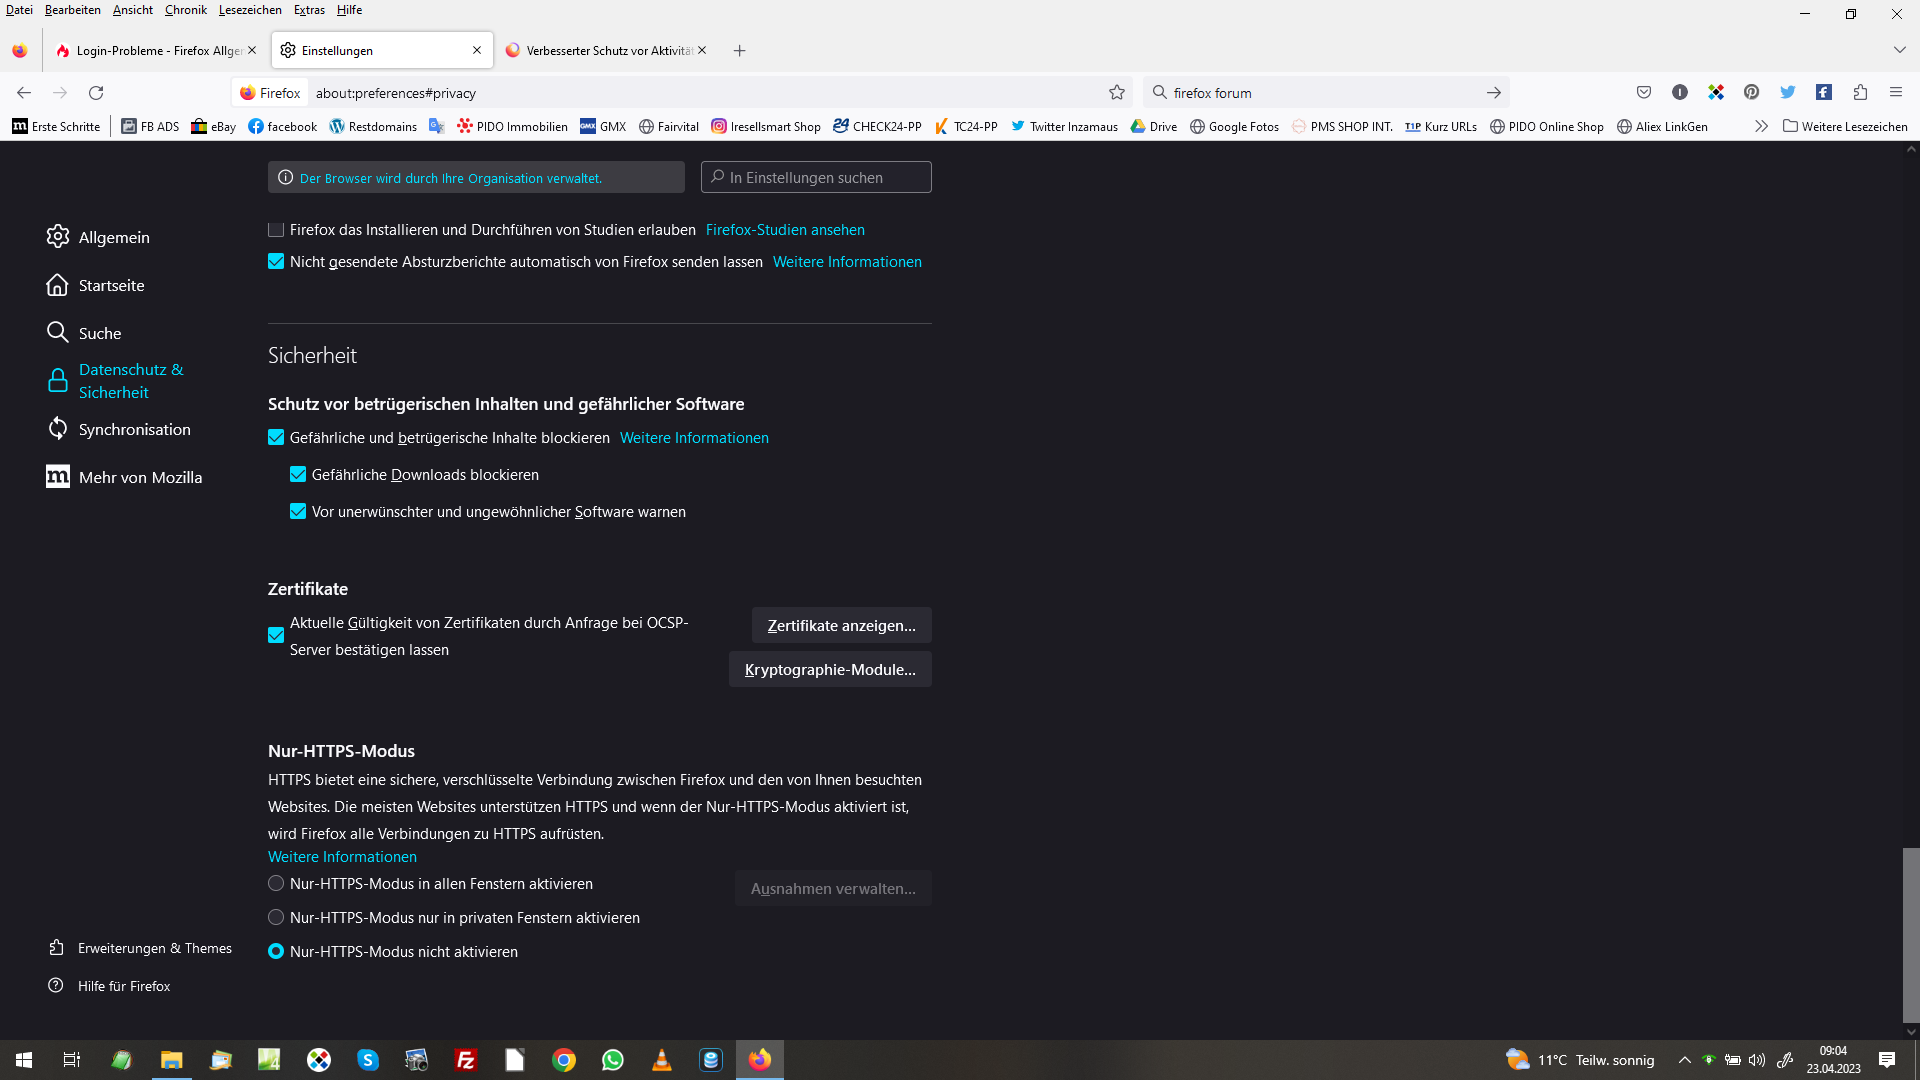1920x1080 pixels.
Task: Click the In Einstellungen suchen field
Action: pos(817,178)
